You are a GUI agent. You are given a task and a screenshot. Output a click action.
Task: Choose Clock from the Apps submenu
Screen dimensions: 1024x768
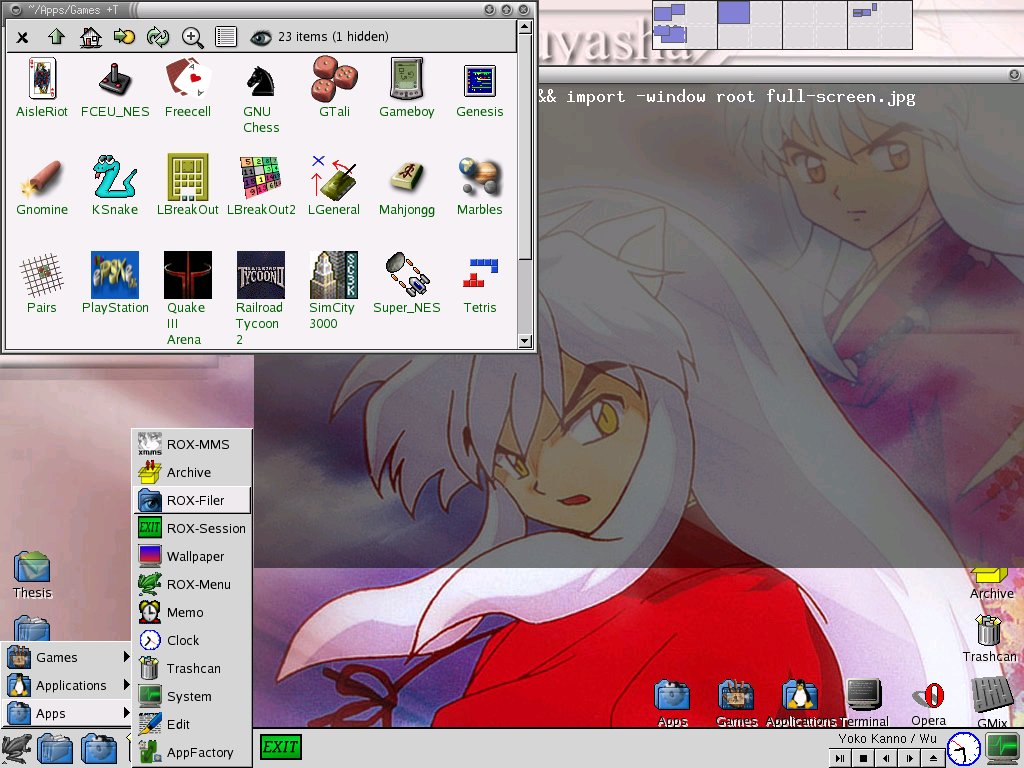coord(192,641)
